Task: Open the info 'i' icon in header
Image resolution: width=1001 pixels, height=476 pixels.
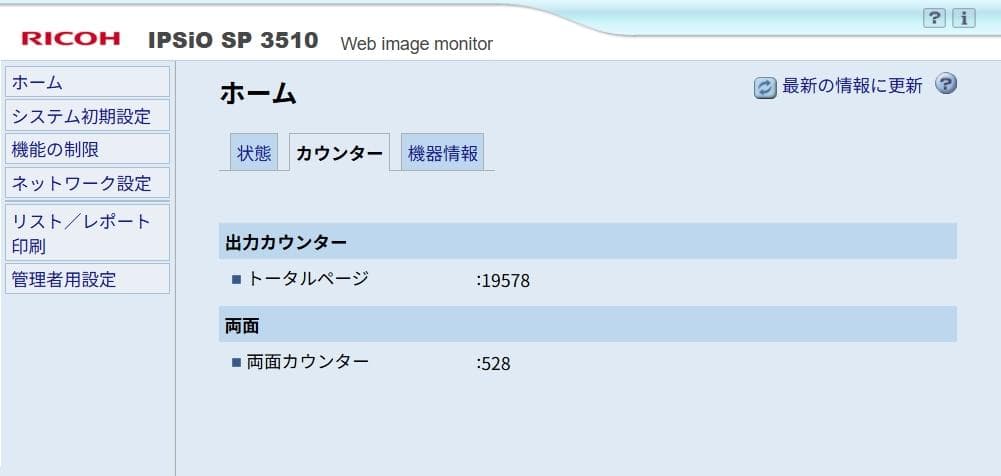Action: pyautogui.click(x=964, y=19)
